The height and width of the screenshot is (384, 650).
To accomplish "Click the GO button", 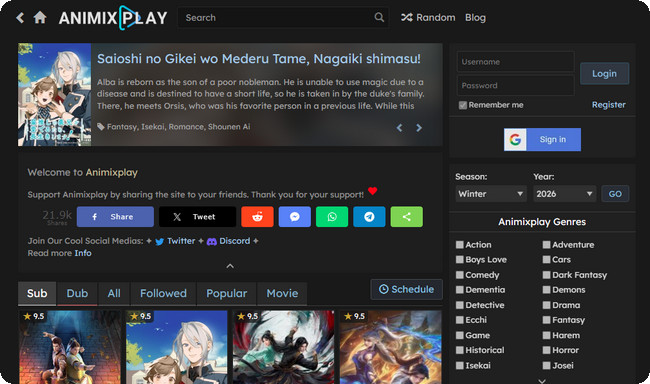I will 615,194.
